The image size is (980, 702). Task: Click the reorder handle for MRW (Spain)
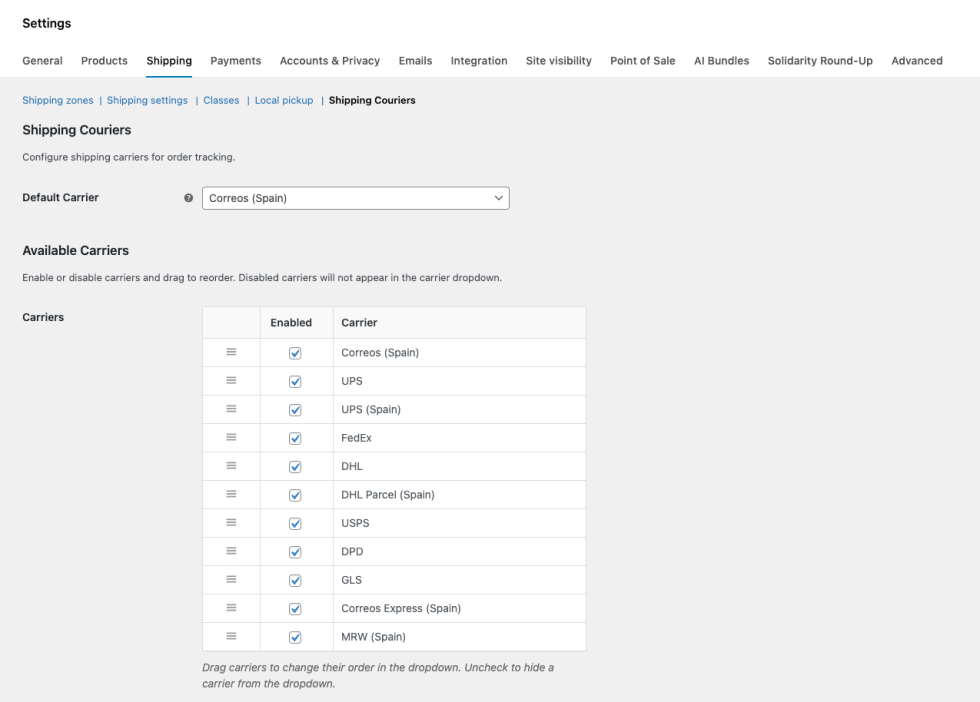[231, 636]
